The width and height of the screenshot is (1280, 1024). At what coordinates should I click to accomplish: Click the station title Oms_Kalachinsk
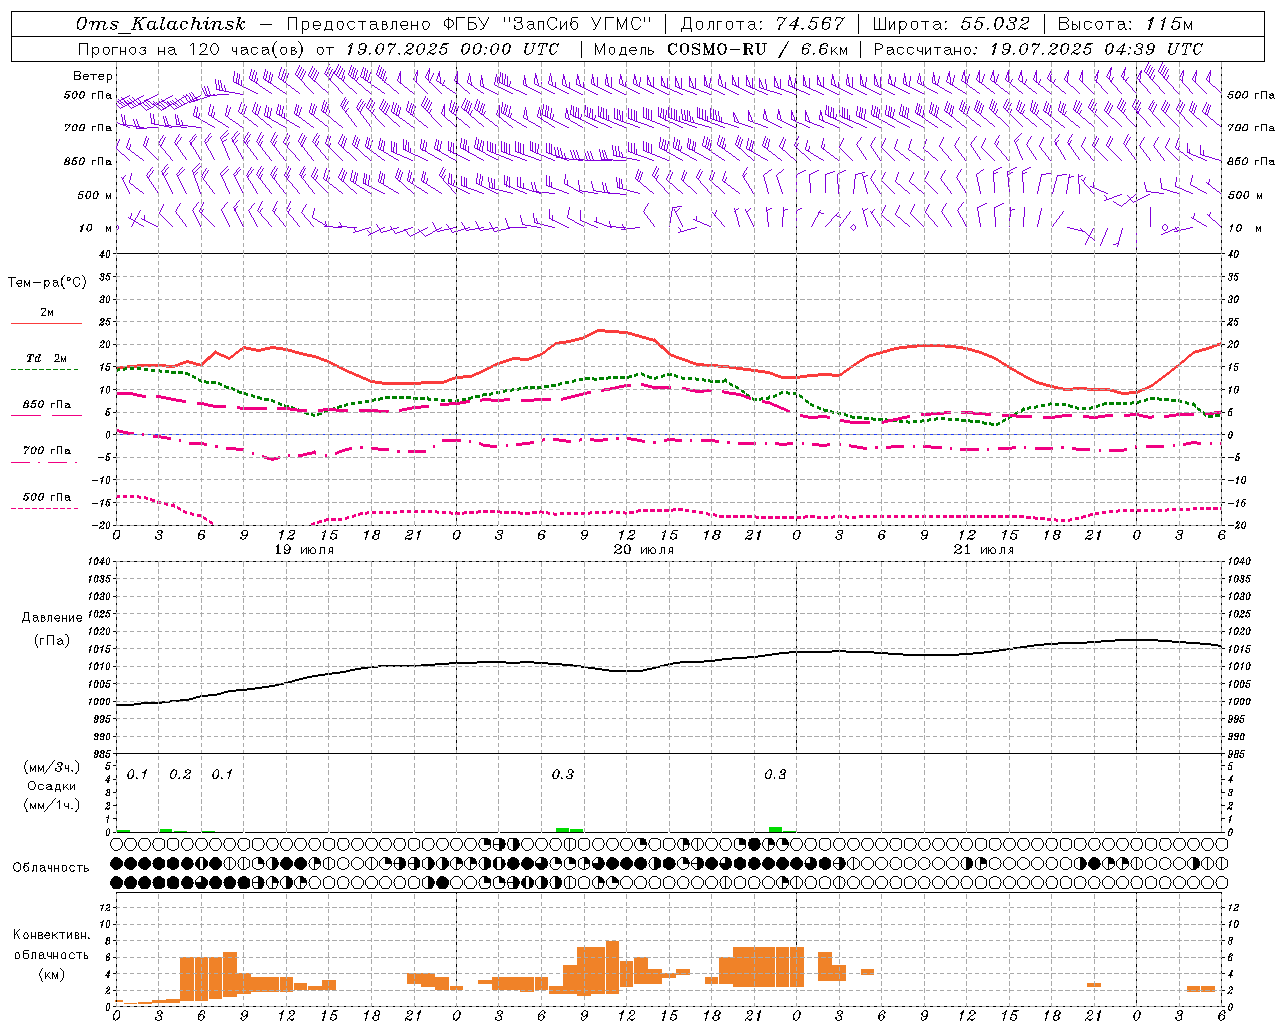(x=162, y=24)
